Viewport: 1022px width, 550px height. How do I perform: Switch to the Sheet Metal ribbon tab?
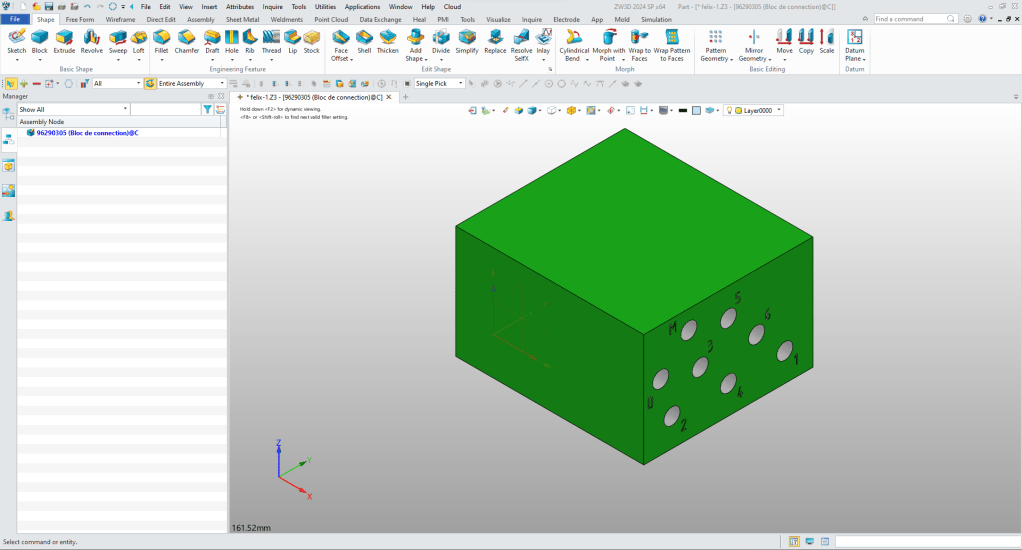click(x=242, y=19)
